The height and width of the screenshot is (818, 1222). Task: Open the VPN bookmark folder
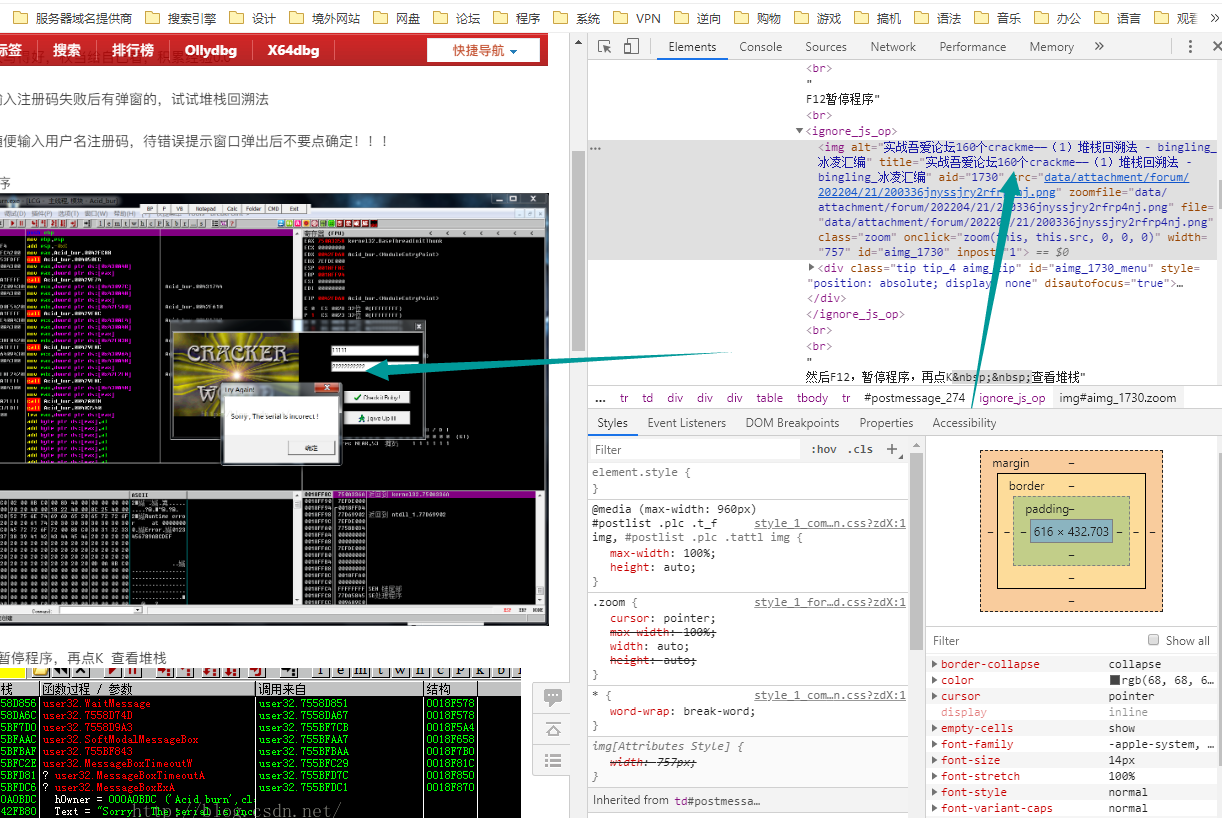(x=637, y=18)
